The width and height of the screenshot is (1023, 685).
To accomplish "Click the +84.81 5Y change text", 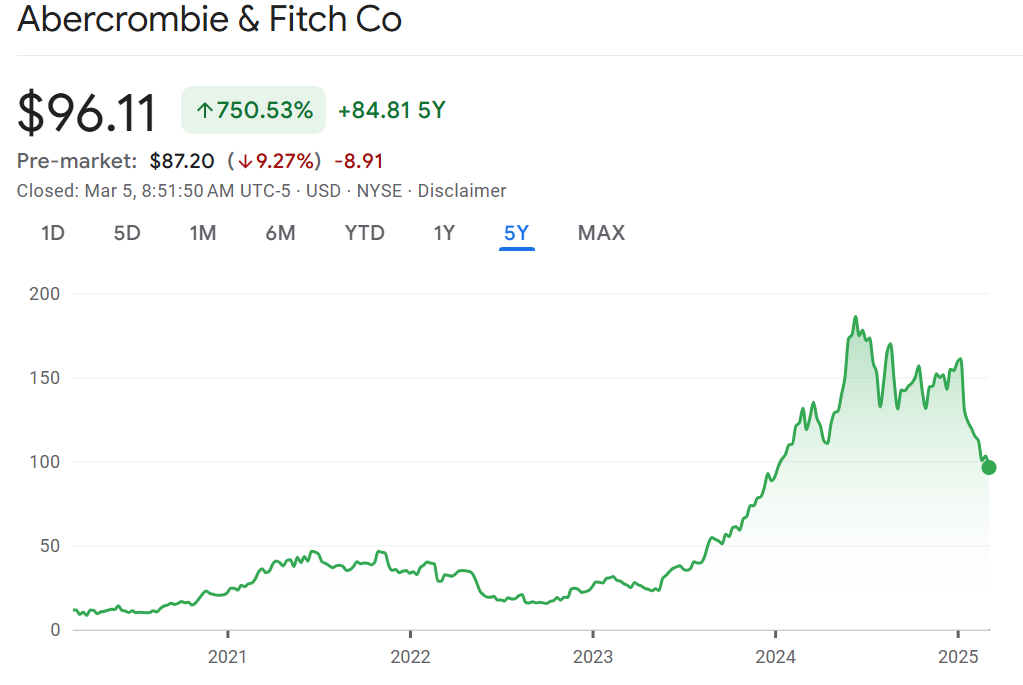I will (x=391, y=110).
